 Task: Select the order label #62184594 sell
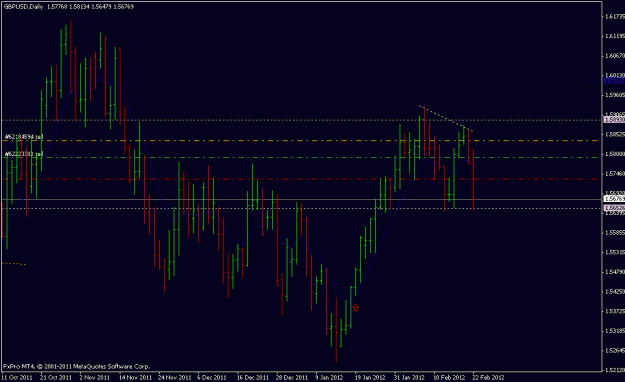24,137
